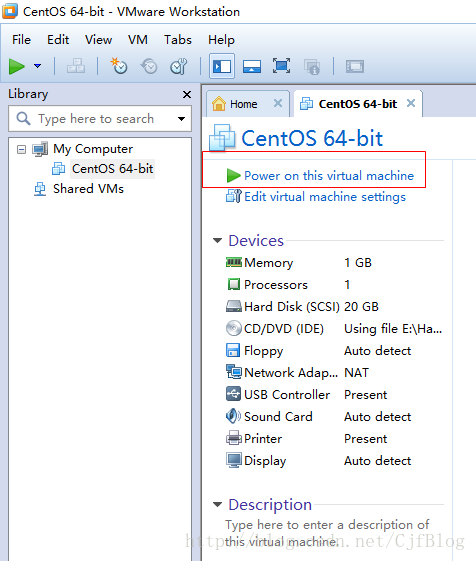
Task: Close the Home tab
Action: click(278, 103)
